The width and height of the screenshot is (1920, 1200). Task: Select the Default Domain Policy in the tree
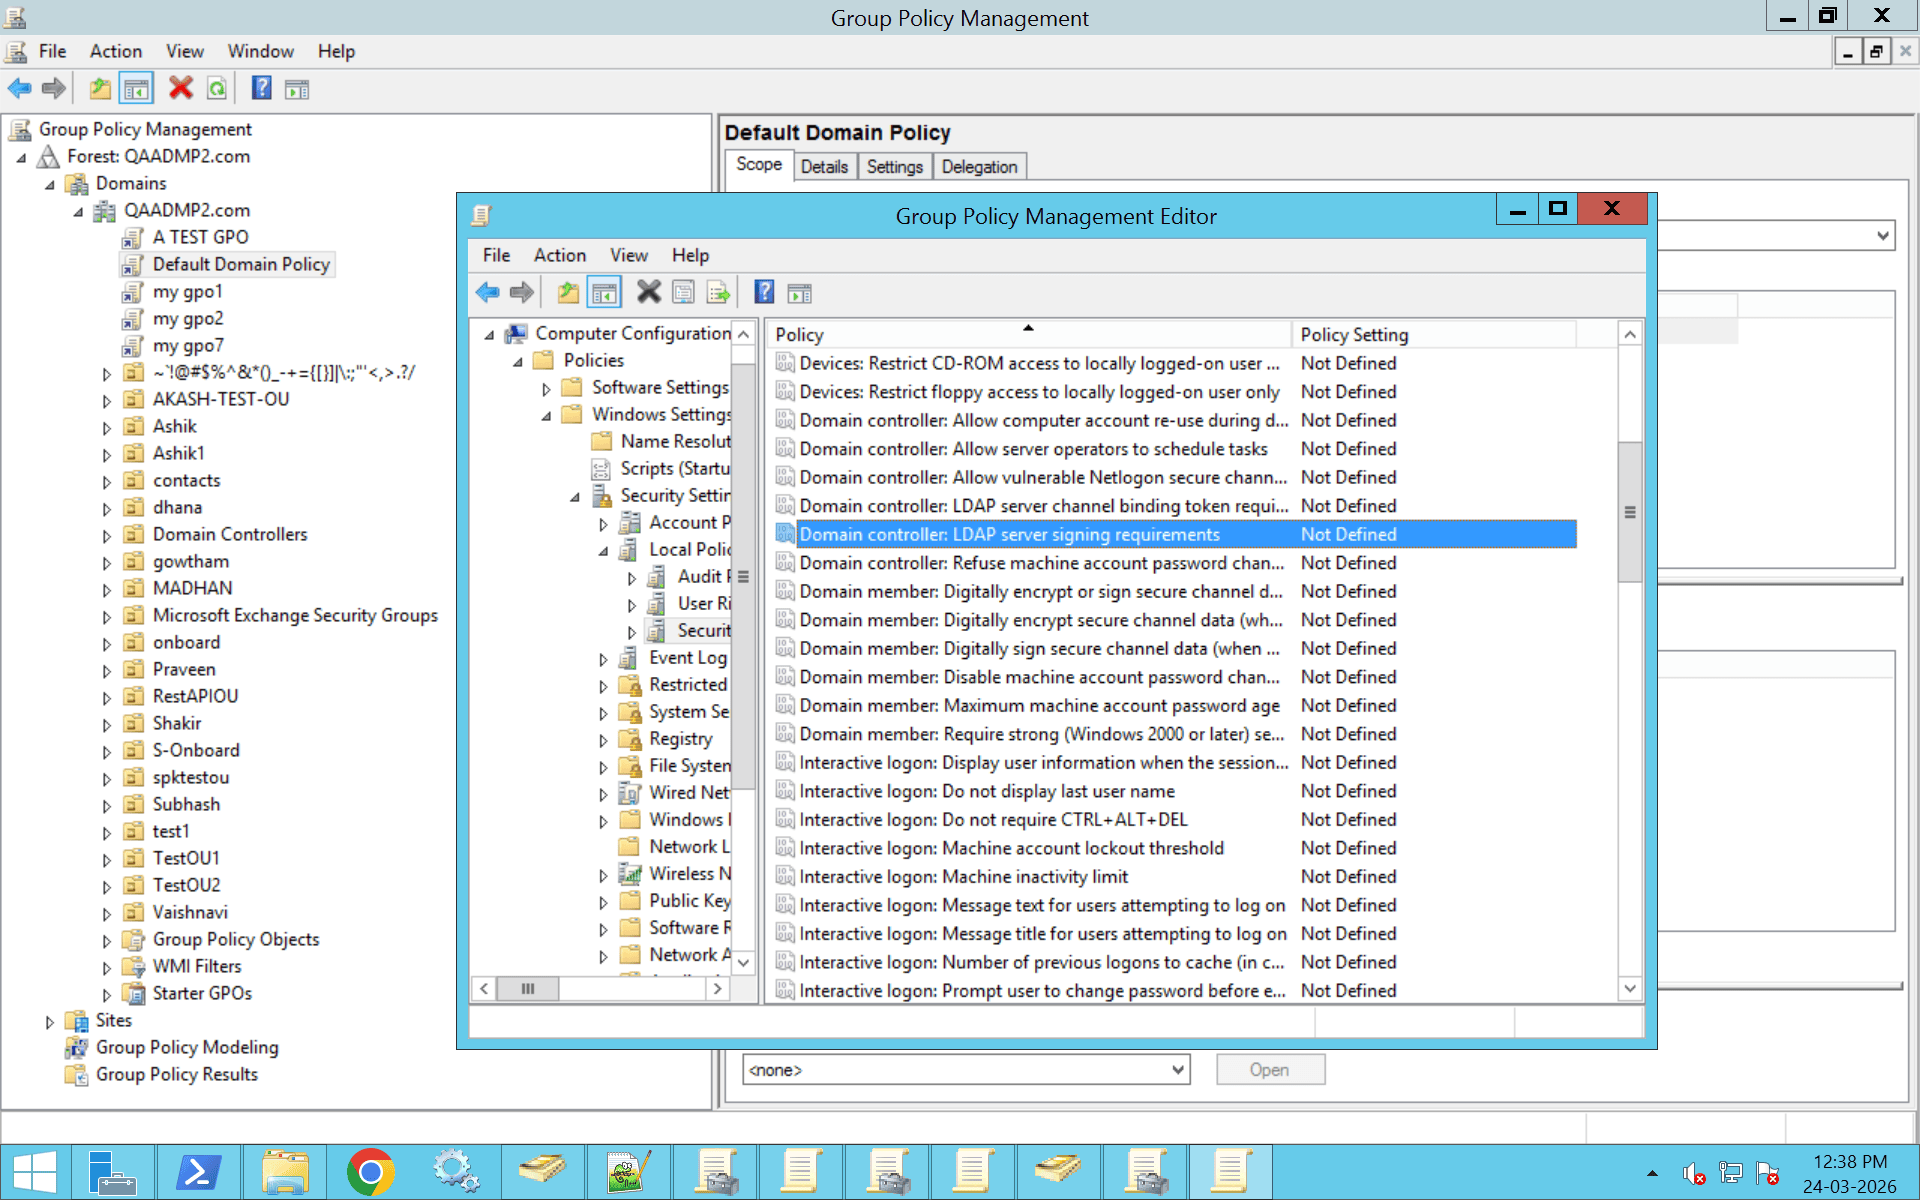pyautogui.click(x=241, y=264)
